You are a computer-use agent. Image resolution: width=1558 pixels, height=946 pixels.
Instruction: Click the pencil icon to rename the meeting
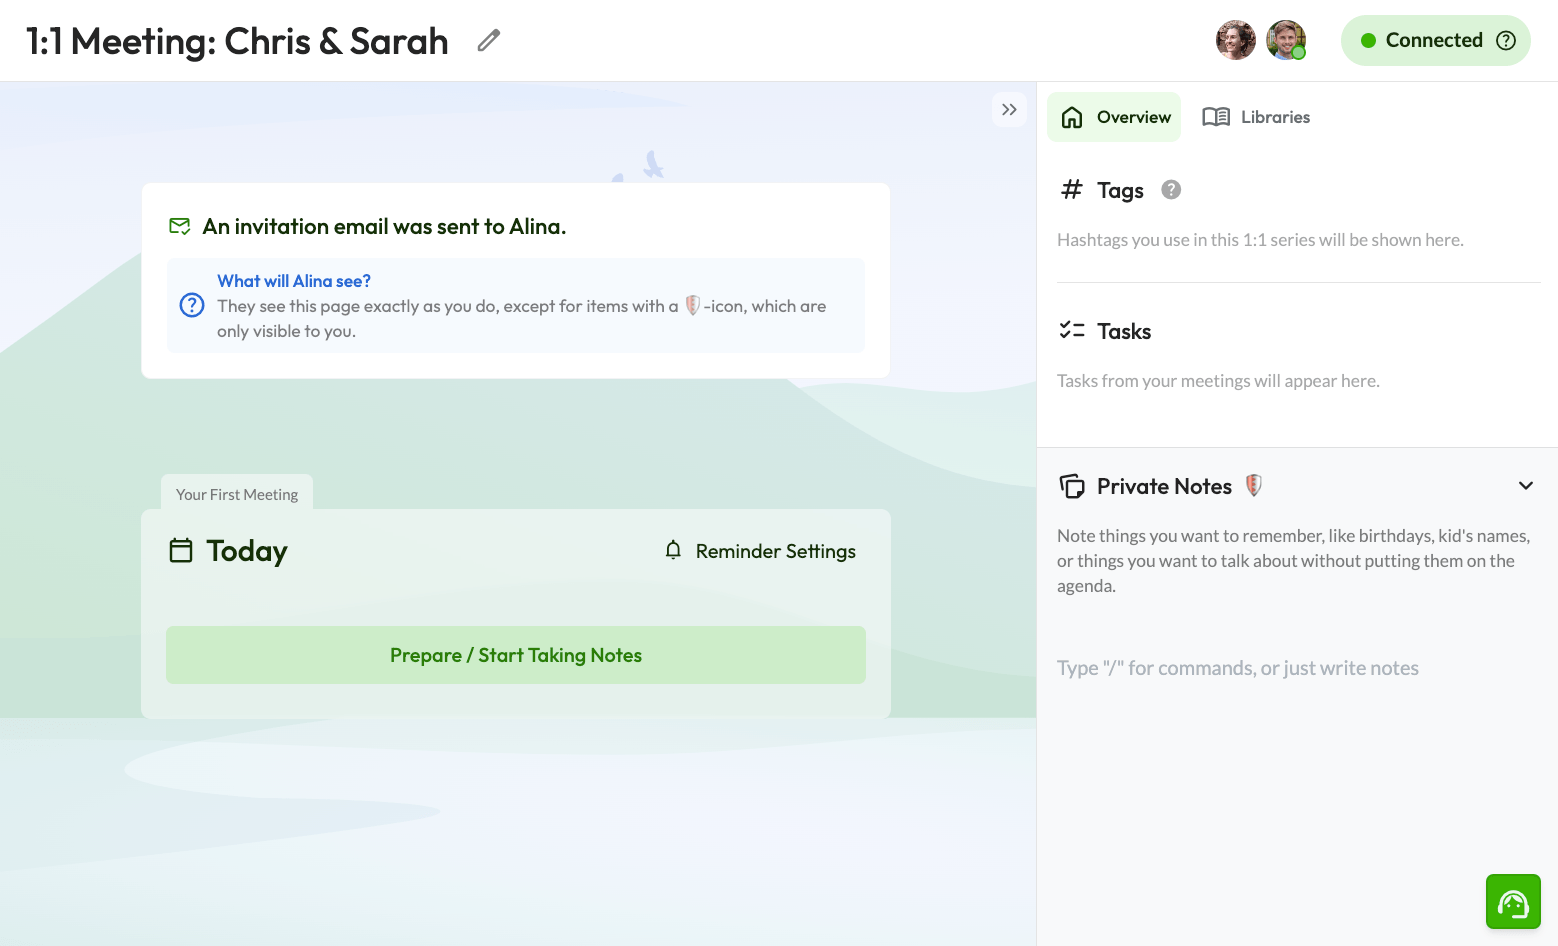coord(488,40)
